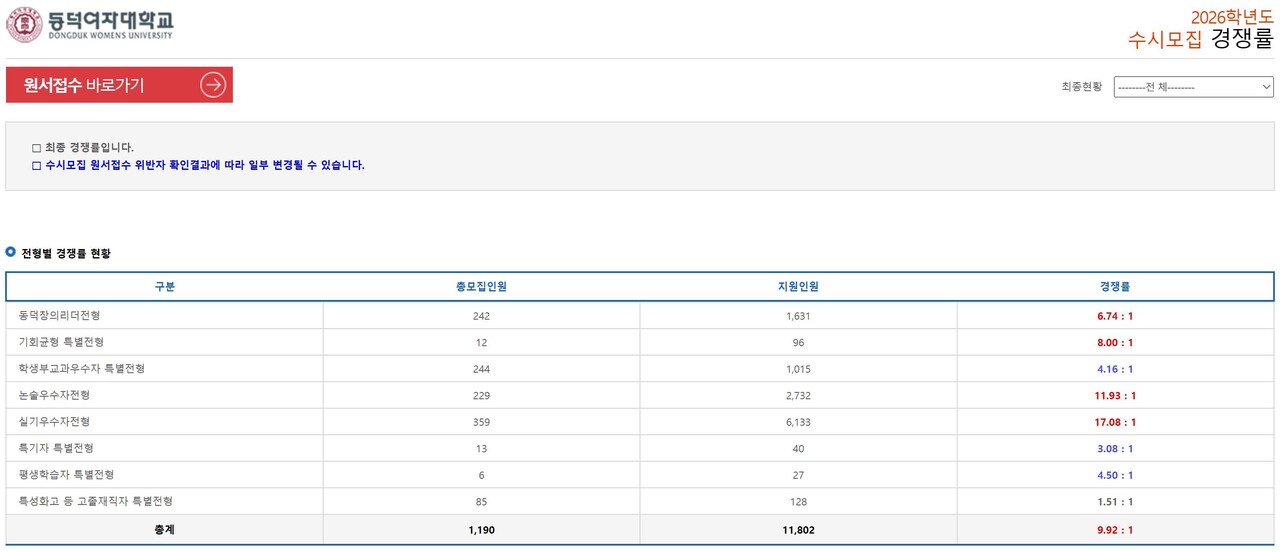Click the 최종현황 label

pyautogui.click(x=1082, y=87)
